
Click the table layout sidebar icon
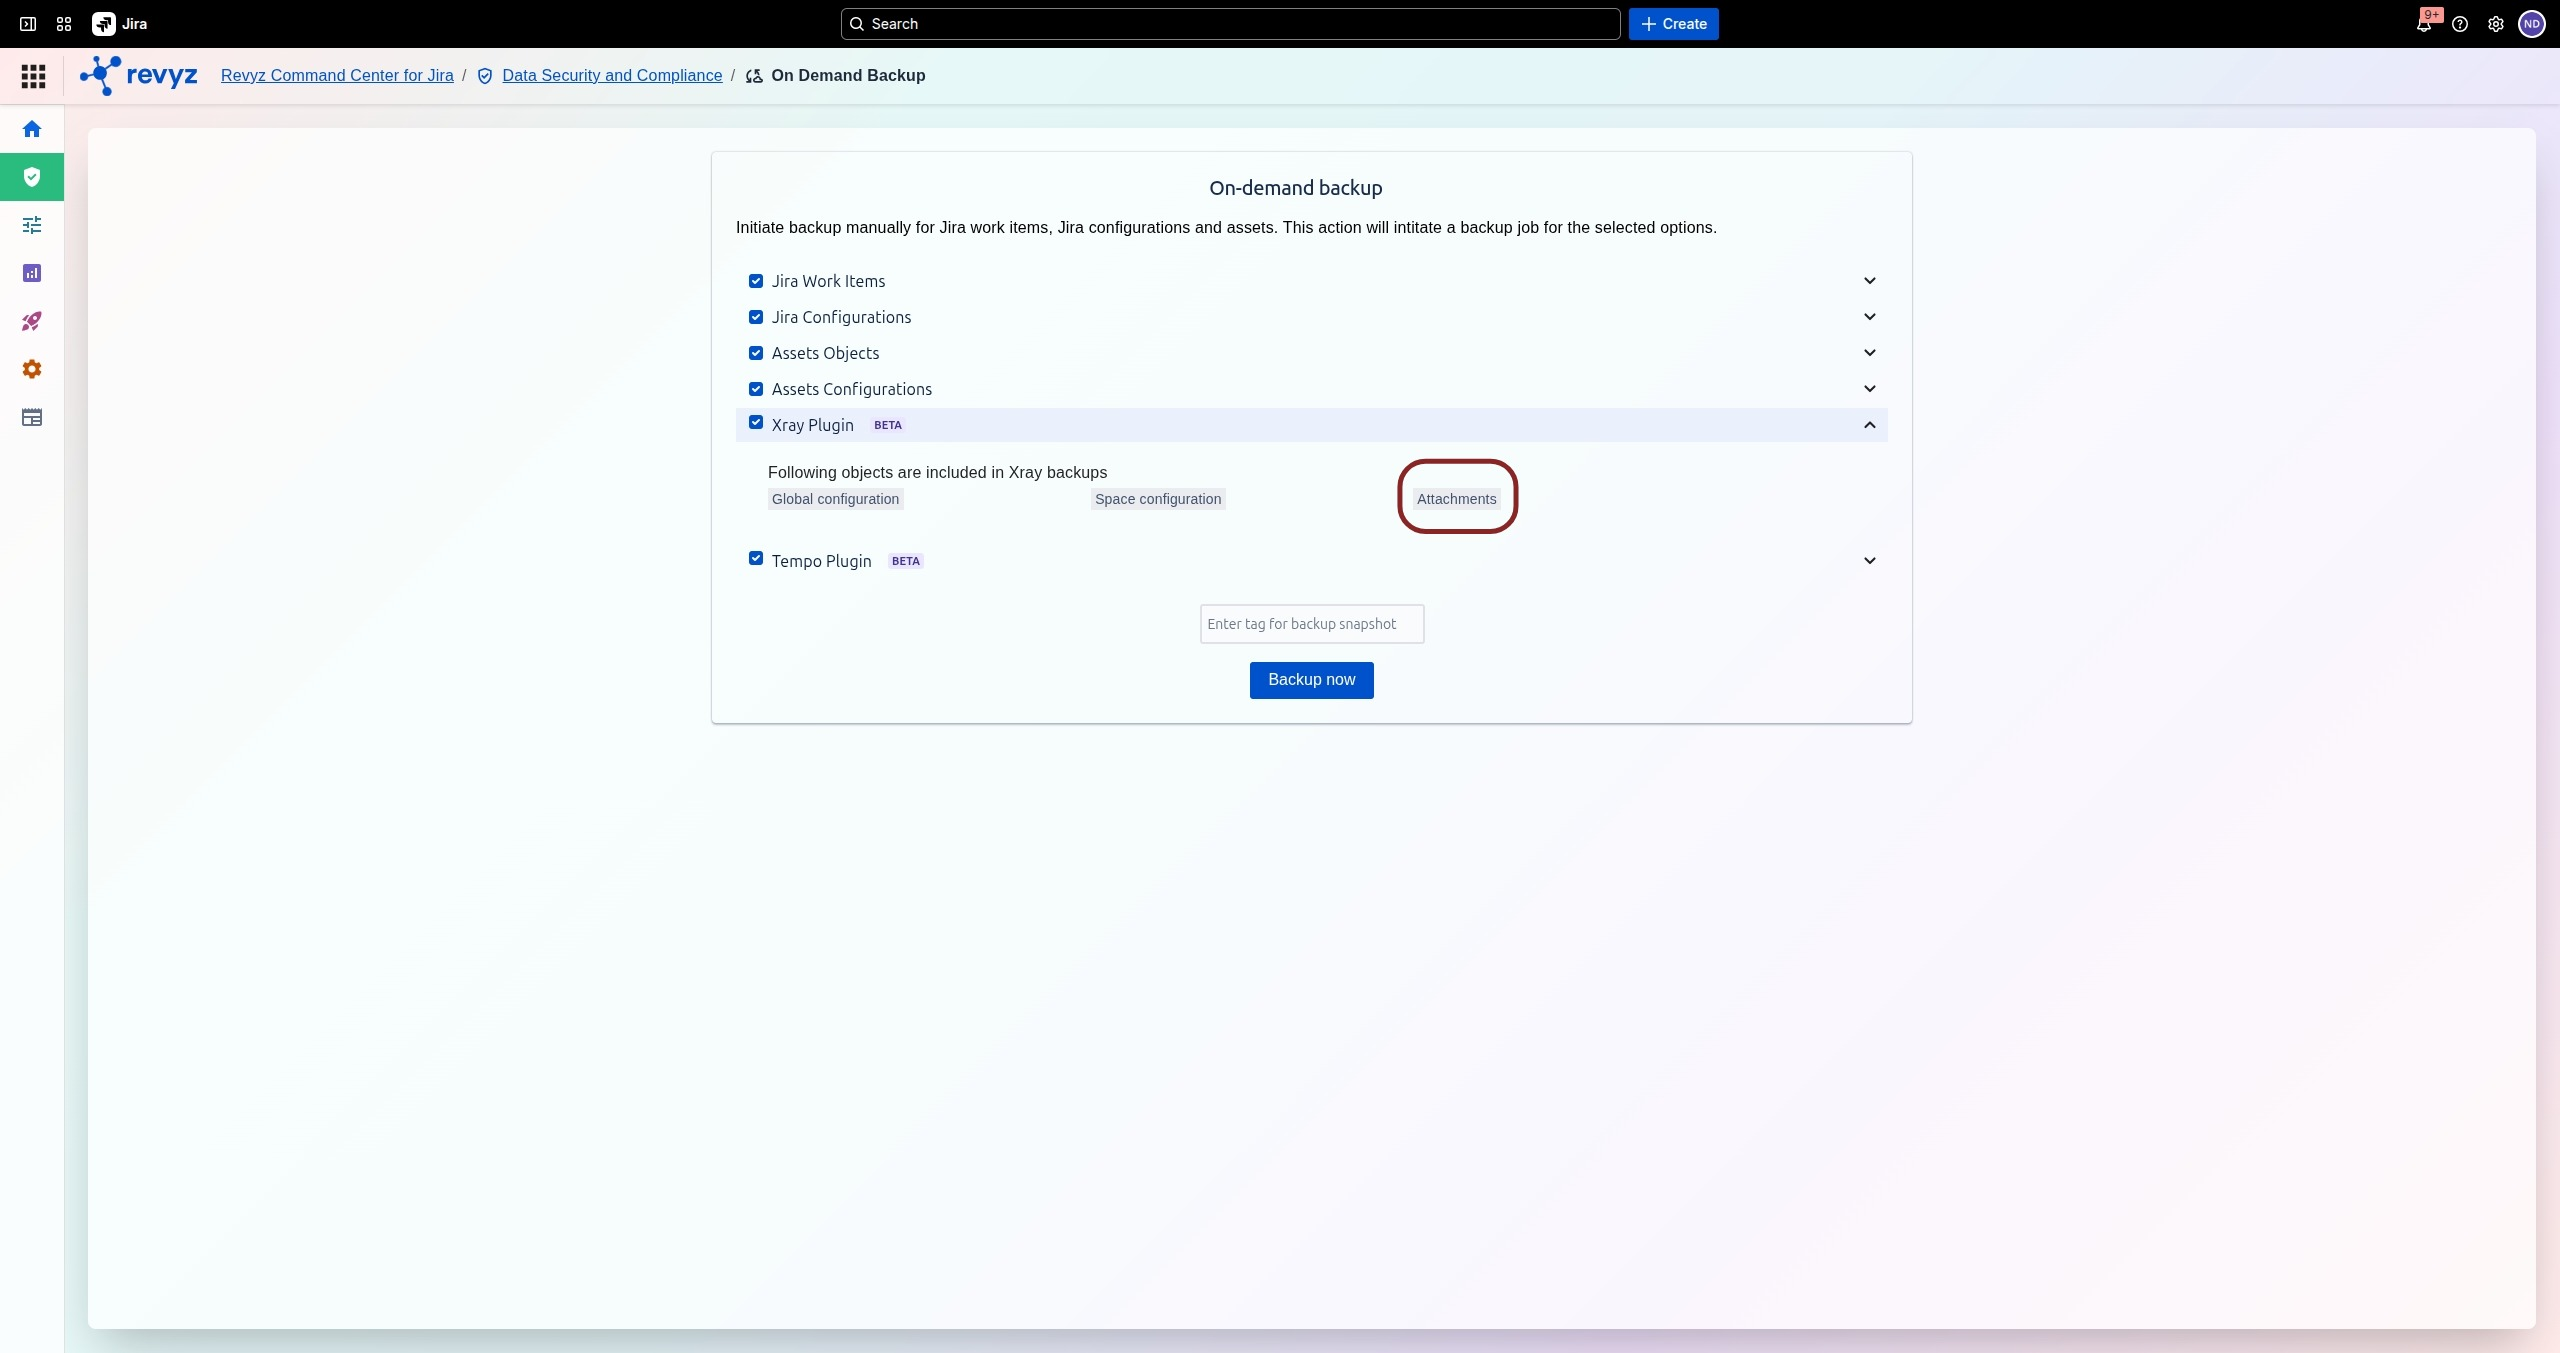coord(32,417)
